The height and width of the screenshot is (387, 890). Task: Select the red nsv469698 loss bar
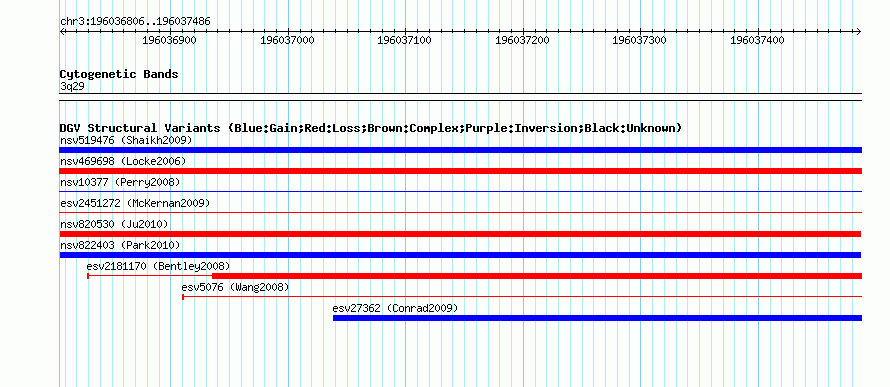click(460, 171)
